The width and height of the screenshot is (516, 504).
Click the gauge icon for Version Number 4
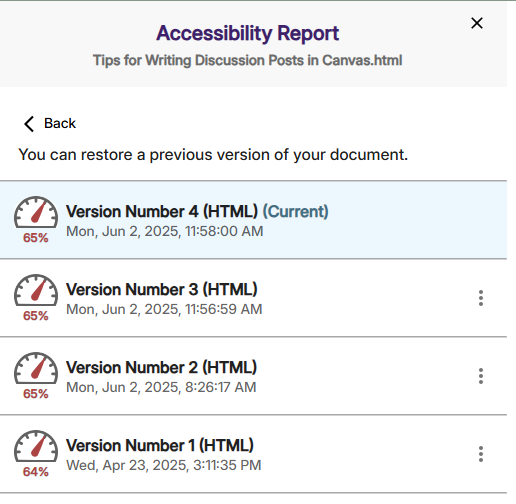pyautogui.click(x=36, y=212)
